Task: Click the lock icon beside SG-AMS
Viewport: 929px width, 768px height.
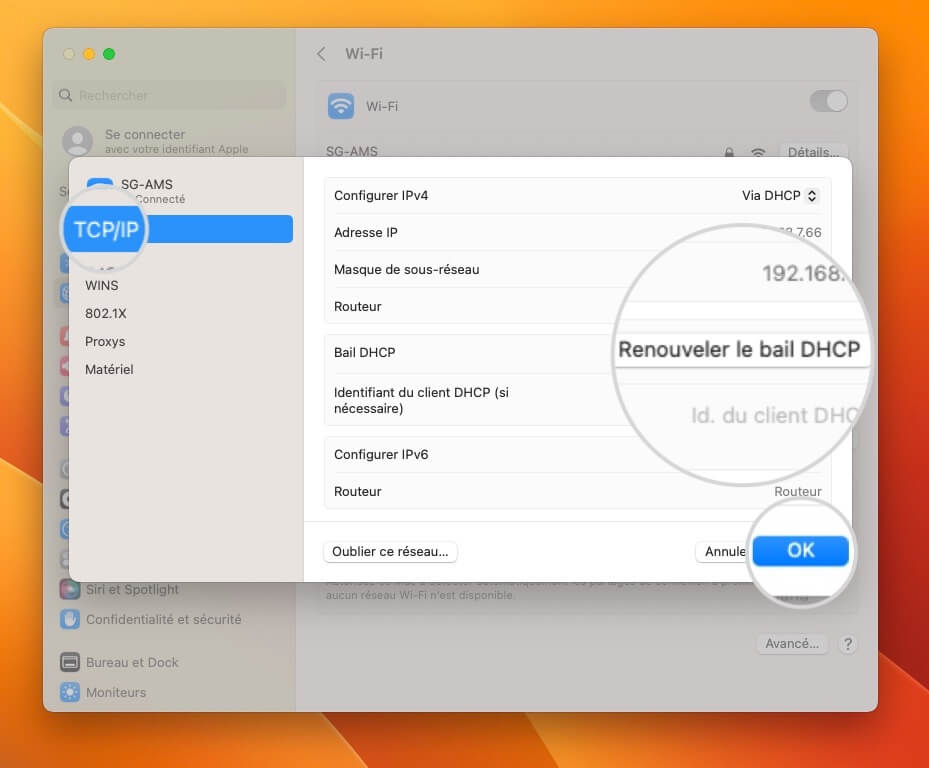Action: tap(729, 152)
